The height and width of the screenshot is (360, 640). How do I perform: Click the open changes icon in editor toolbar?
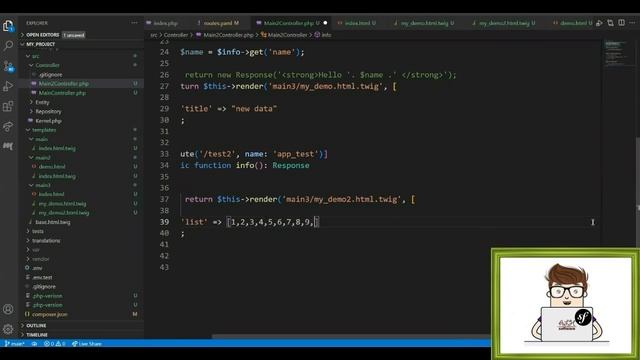click(610, 23)
